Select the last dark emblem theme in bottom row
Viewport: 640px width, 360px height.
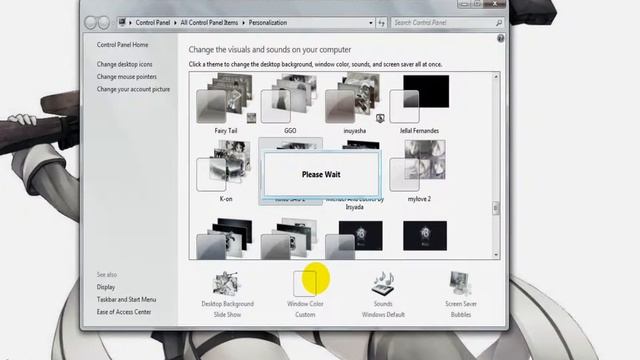(425, 236)
